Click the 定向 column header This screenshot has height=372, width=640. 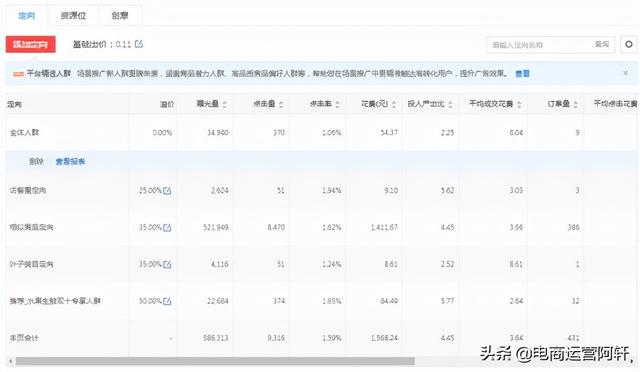pos(14,104)
